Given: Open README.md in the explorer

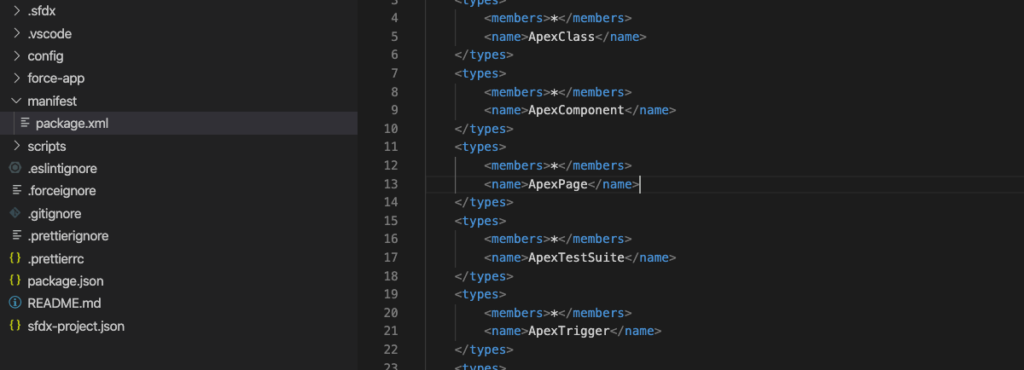Looking at the screenshot, I should 64,303.
